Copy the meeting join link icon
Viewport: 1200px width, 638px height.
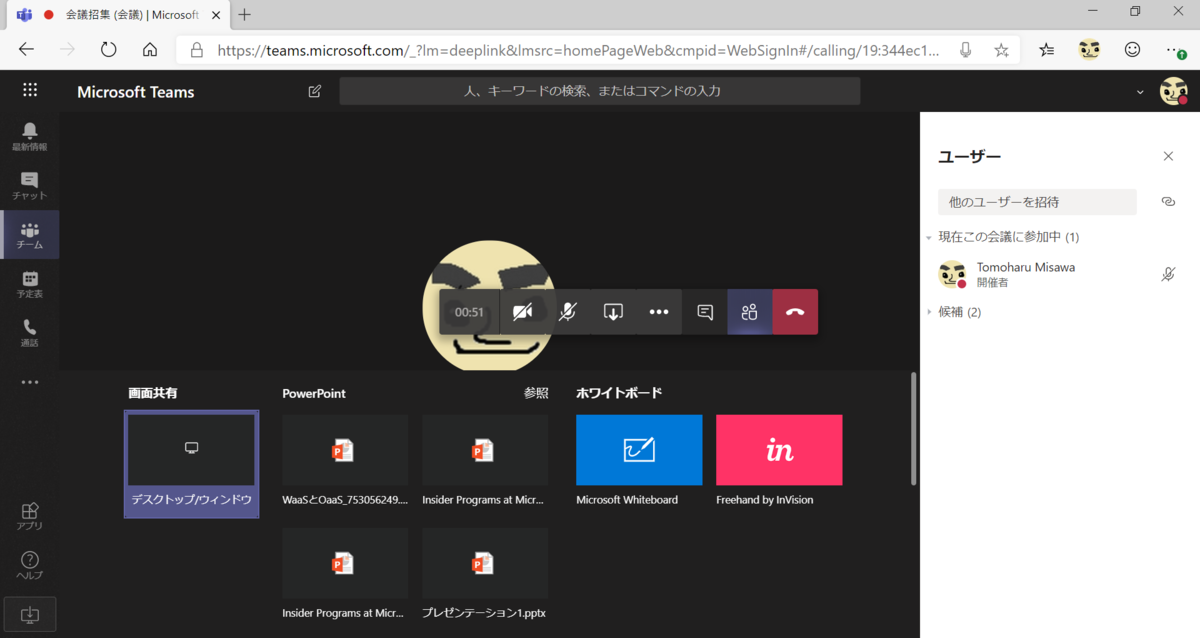(1168, 201)
